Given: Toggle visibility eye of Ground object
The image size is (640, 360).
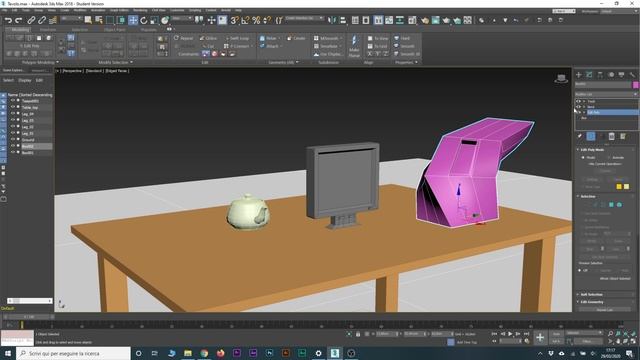Looking at the screenshot, I should click(13, 140).
